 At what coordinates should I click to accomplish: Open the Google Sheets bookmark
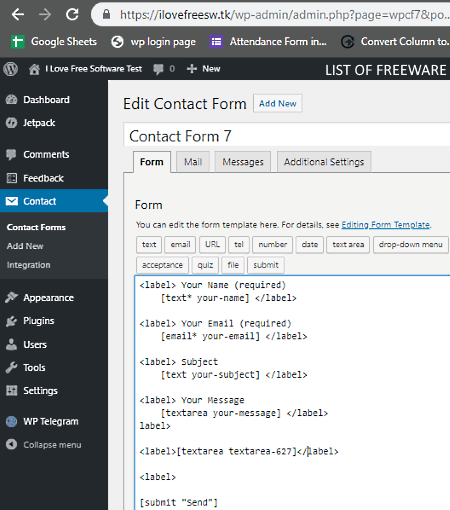(54, 42)
